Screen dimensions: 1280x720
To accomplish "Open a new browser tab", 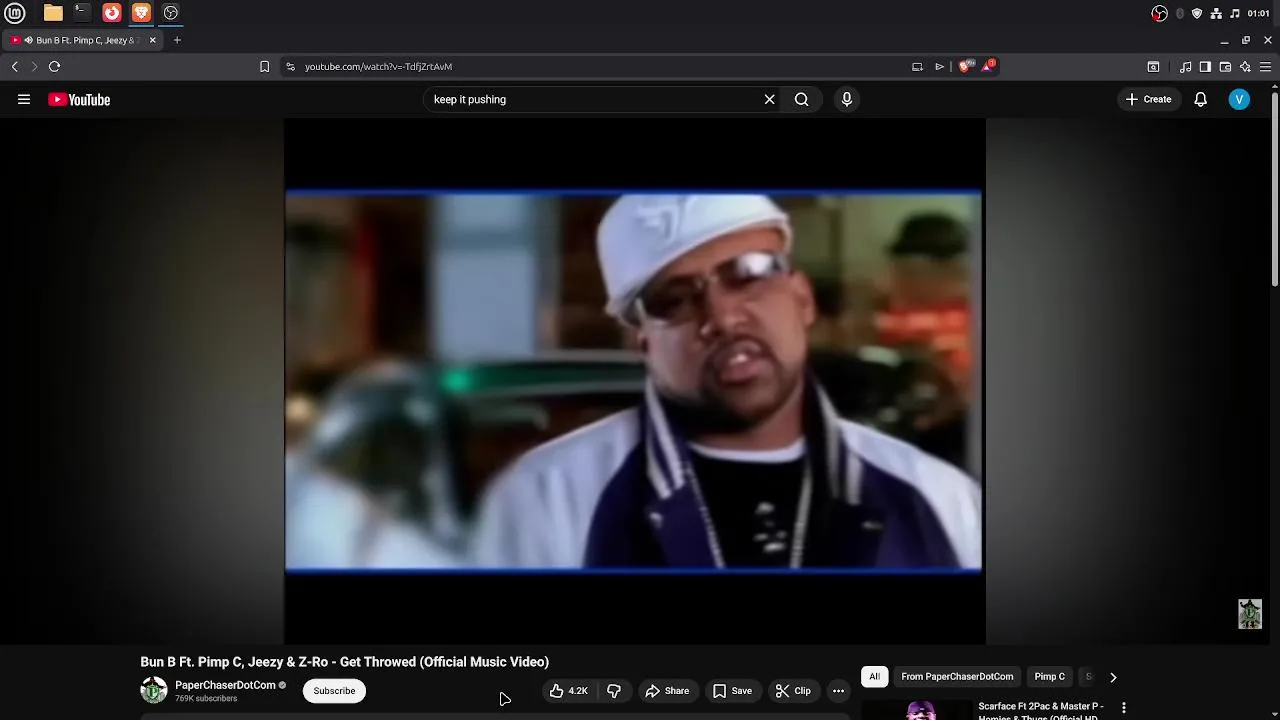I will [x=177, y=40].
